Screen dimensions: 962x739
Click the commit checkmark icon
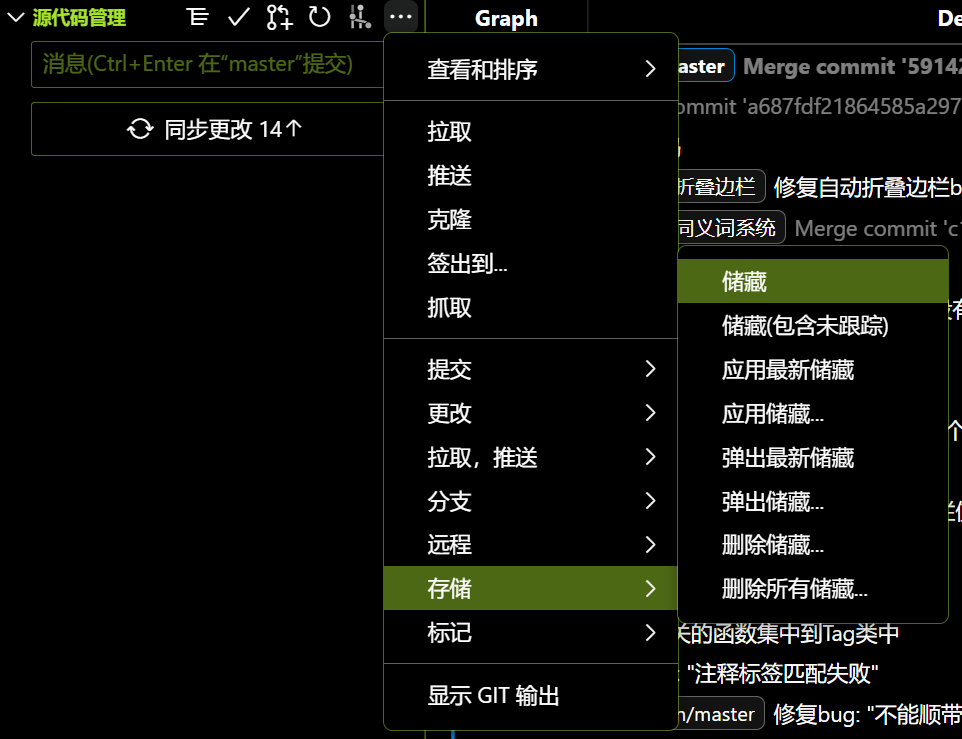click(238, 17)
